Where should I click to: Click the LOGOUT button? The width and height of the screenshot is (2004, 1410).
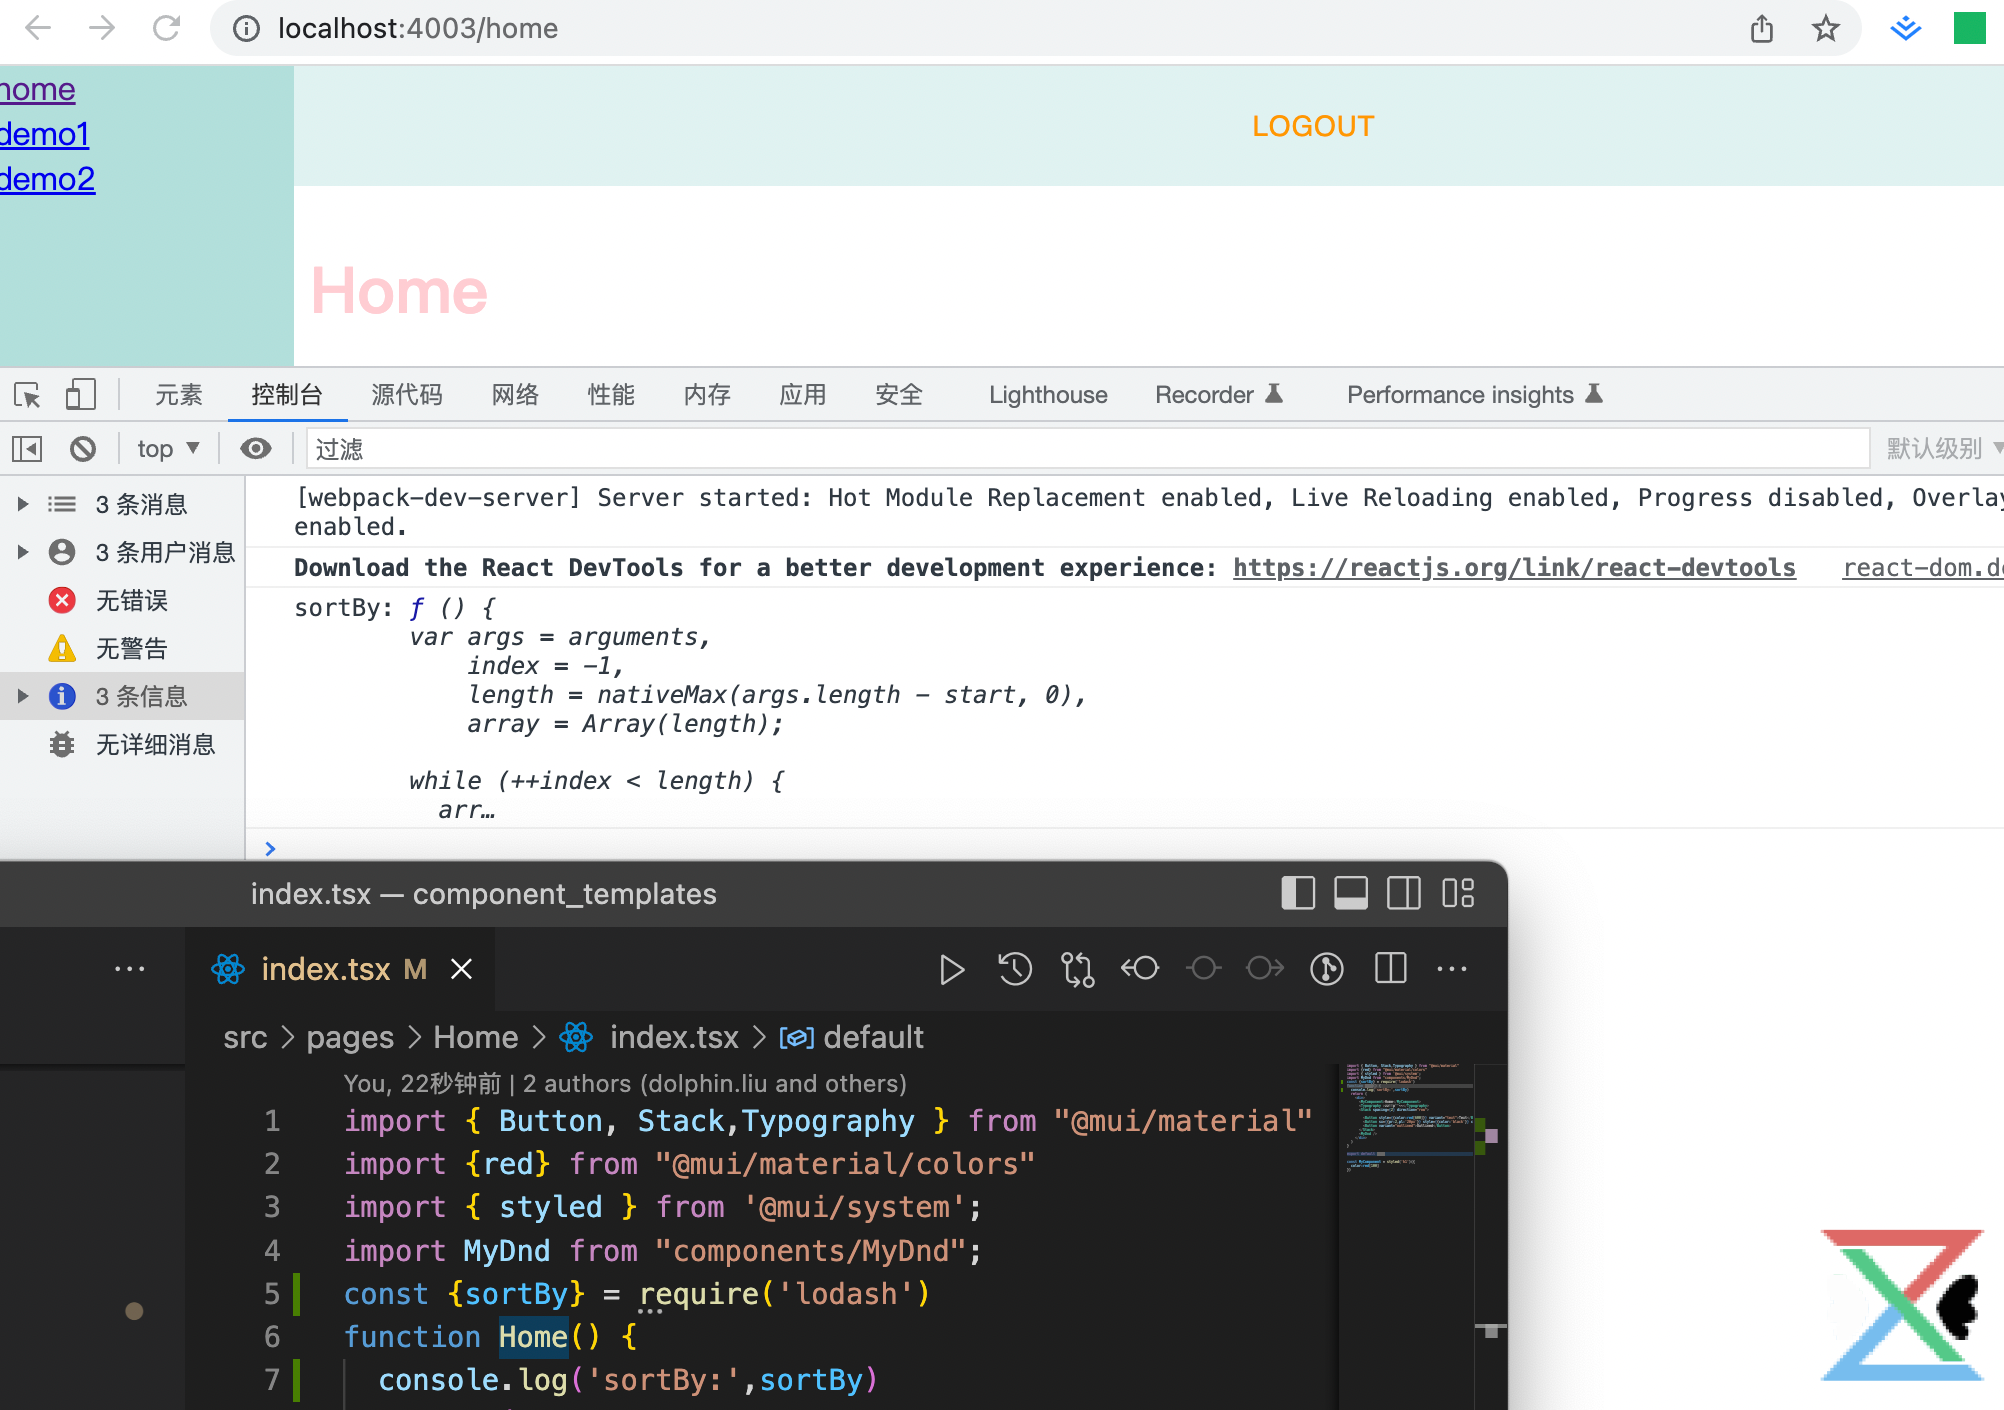point(1312,126)
